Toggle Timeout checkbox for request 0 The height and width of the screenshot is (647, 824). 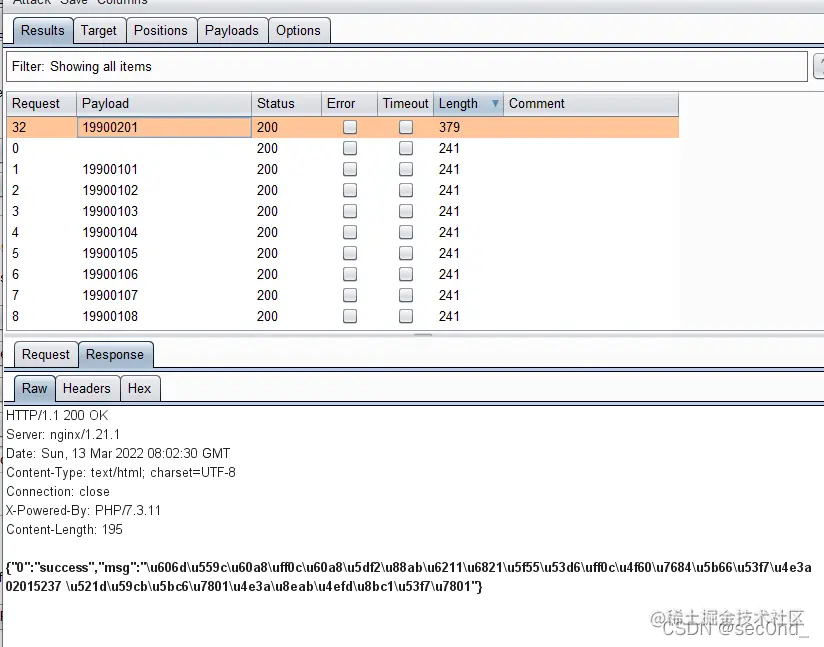pos(406,148)
